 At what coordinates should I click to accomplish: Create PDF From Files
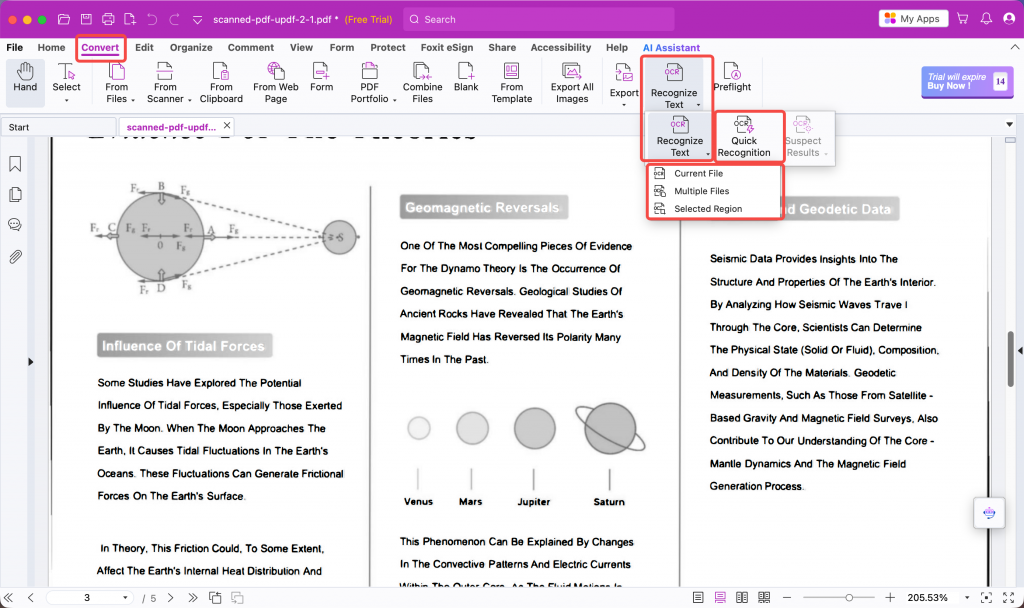pos(118,82)
